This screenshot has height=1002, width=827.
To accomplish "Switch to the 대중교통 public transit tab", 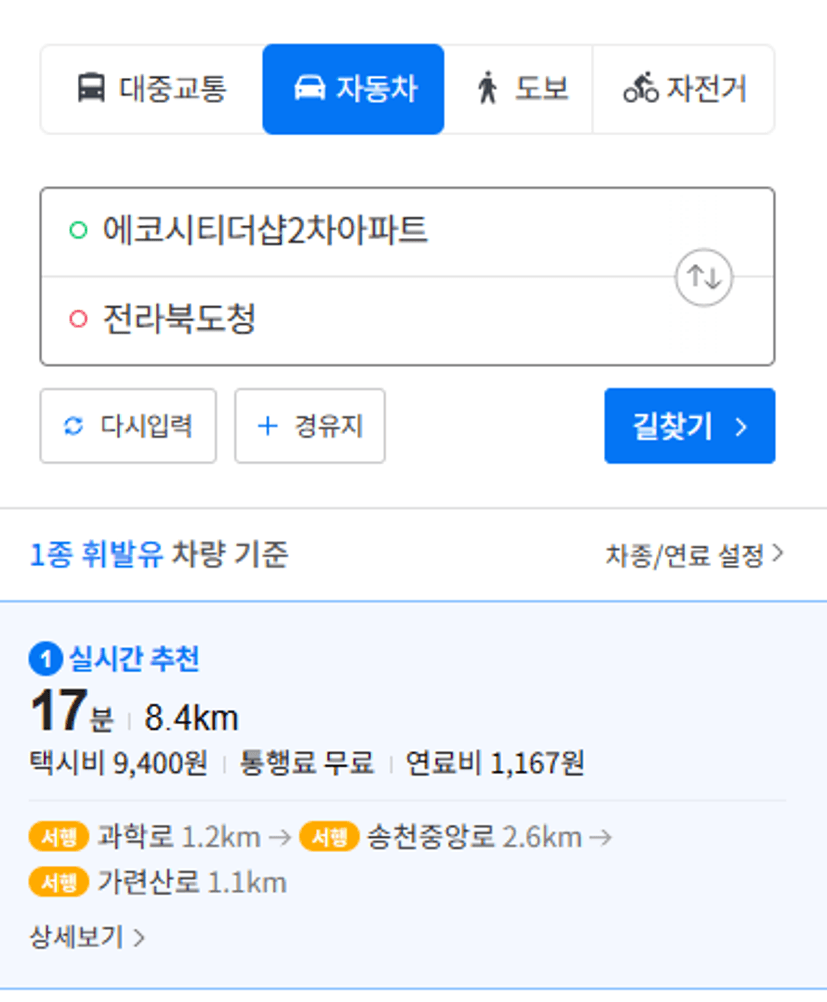I will click(151, 89).
